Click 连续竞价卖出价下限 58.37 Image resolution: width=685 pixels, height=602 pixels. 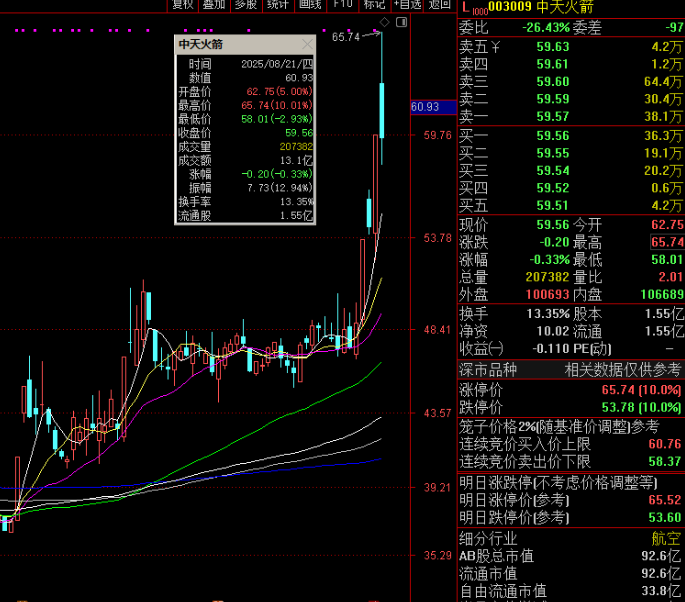tap(571, 462)
